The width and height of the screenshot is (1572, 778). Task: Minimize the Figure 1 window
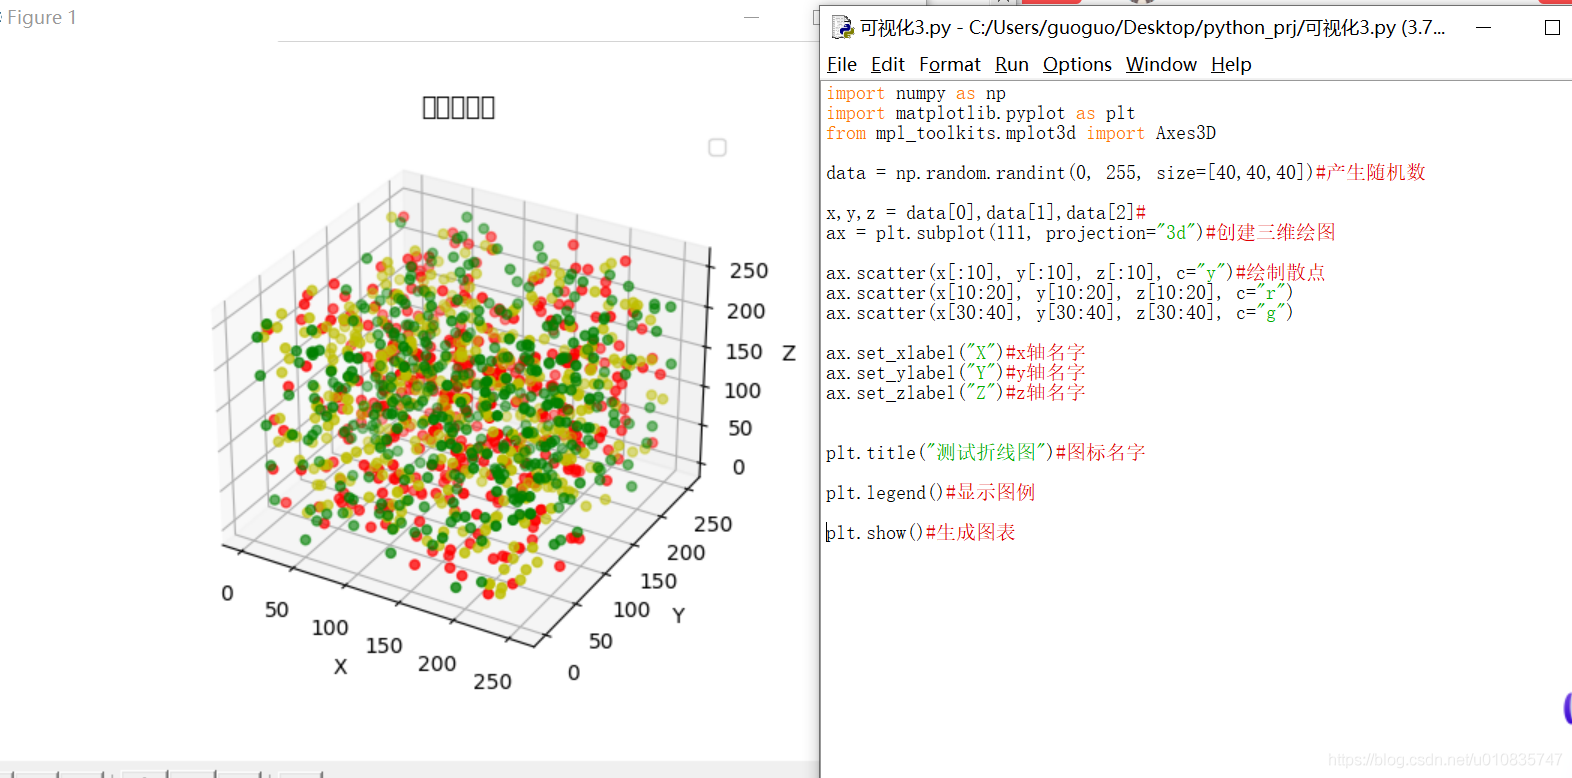coord(751,17)
